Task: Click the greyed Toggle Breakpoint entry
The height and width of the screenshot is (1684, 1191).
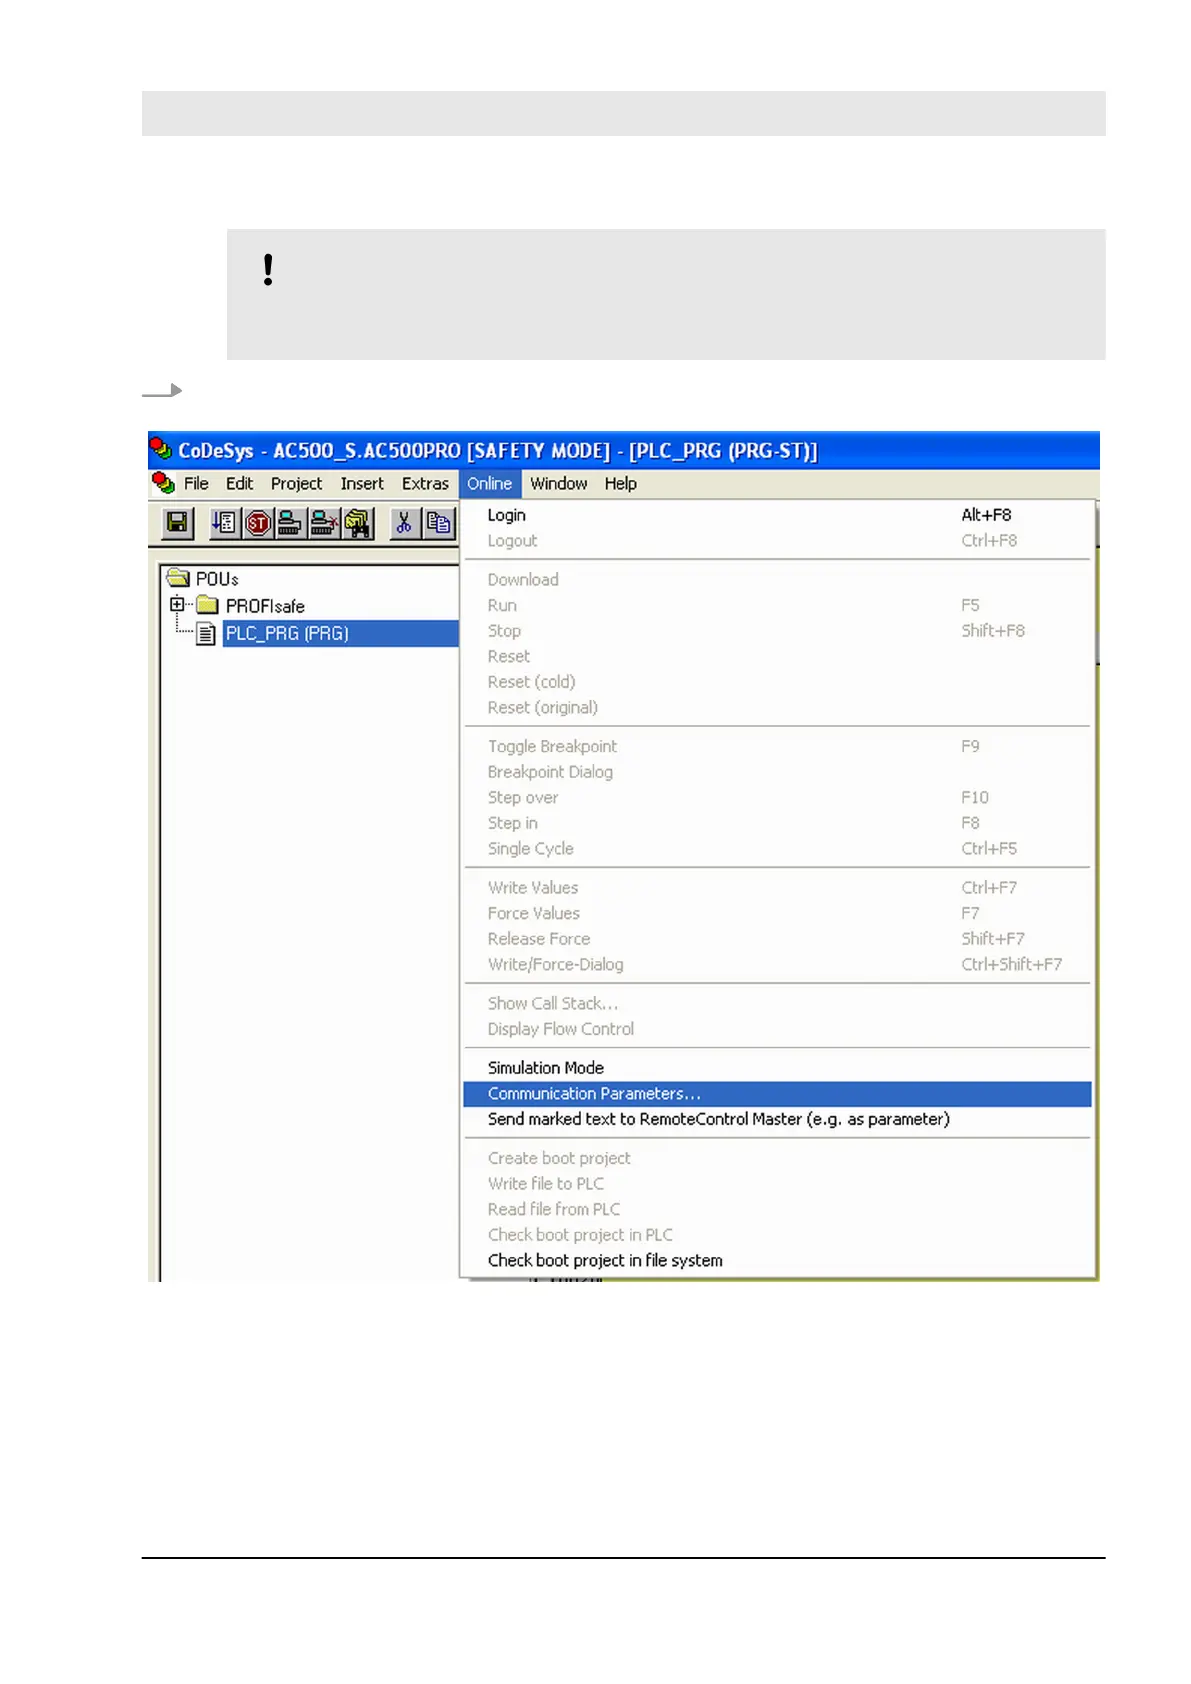Action: 777,747
